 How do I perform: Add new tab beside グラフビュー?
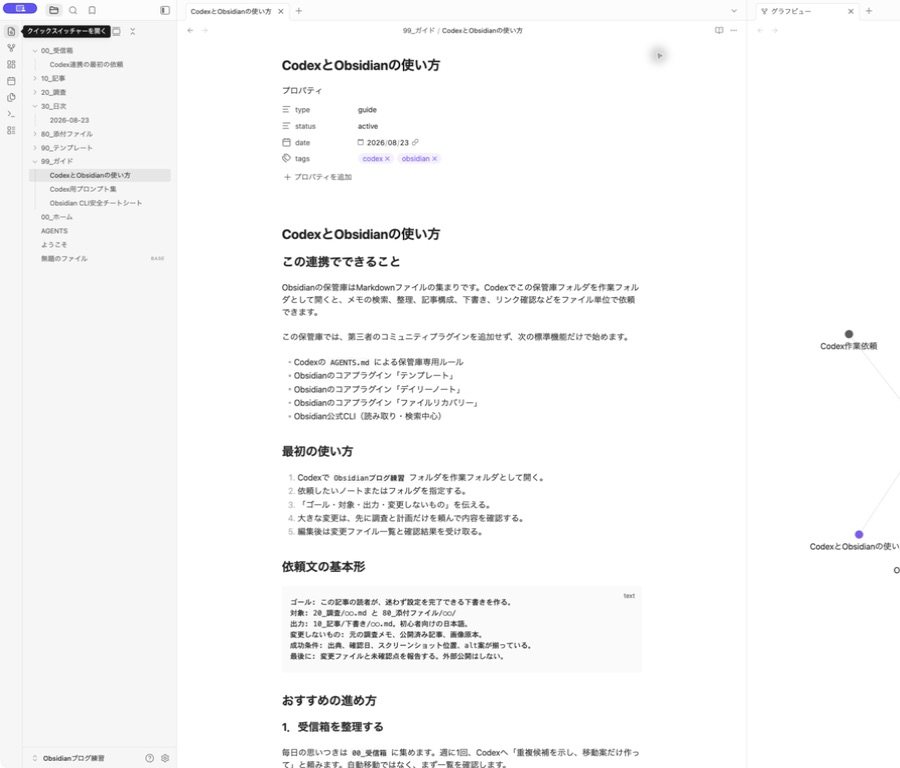869,11
